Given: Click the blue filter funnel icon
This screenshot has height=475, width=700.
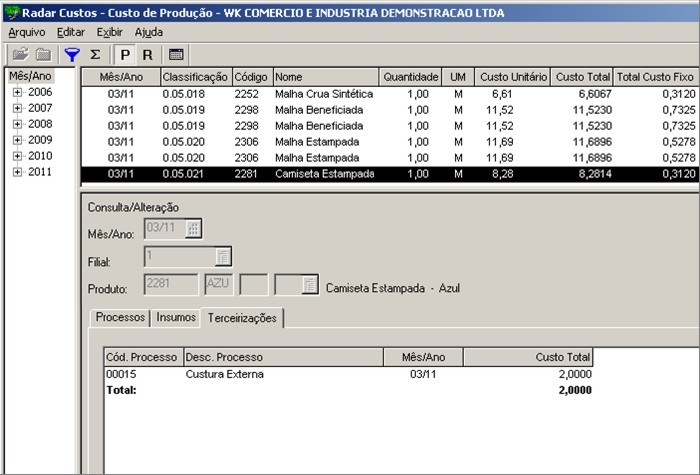Looking at the screenshot, I should tap(71, 55).
